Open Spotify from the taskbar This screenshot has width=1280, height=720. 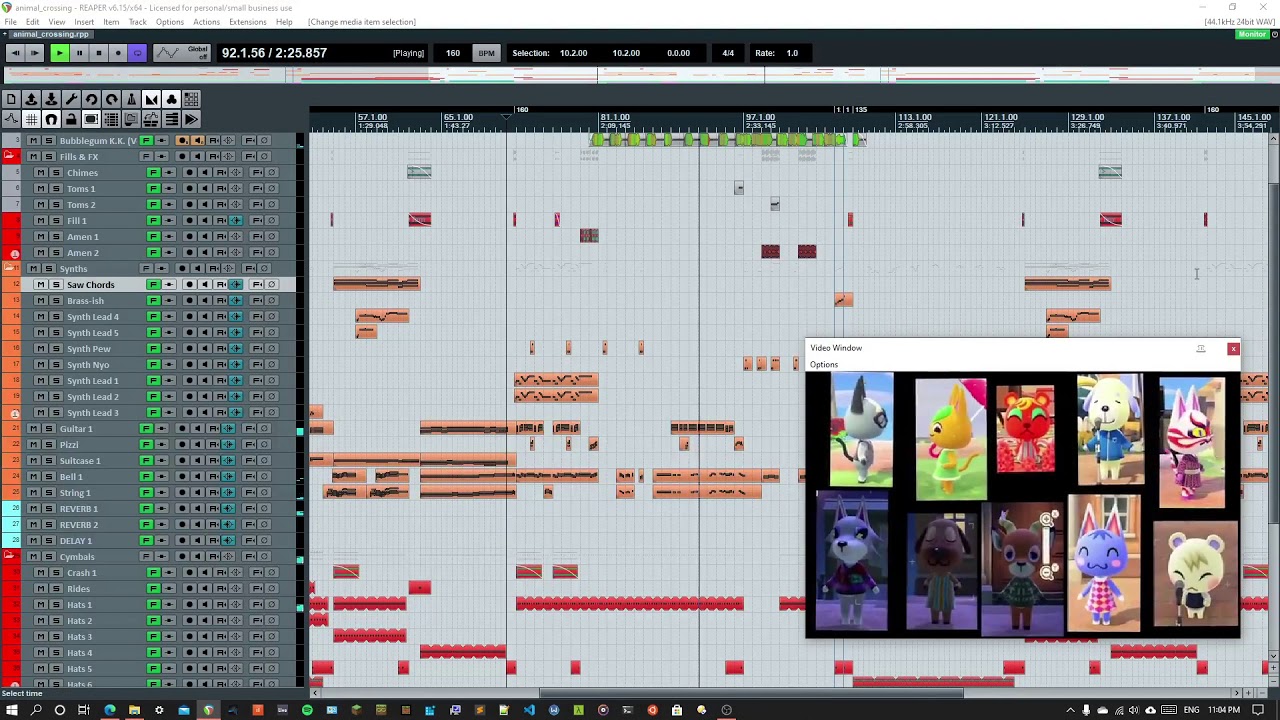point(307,710)
